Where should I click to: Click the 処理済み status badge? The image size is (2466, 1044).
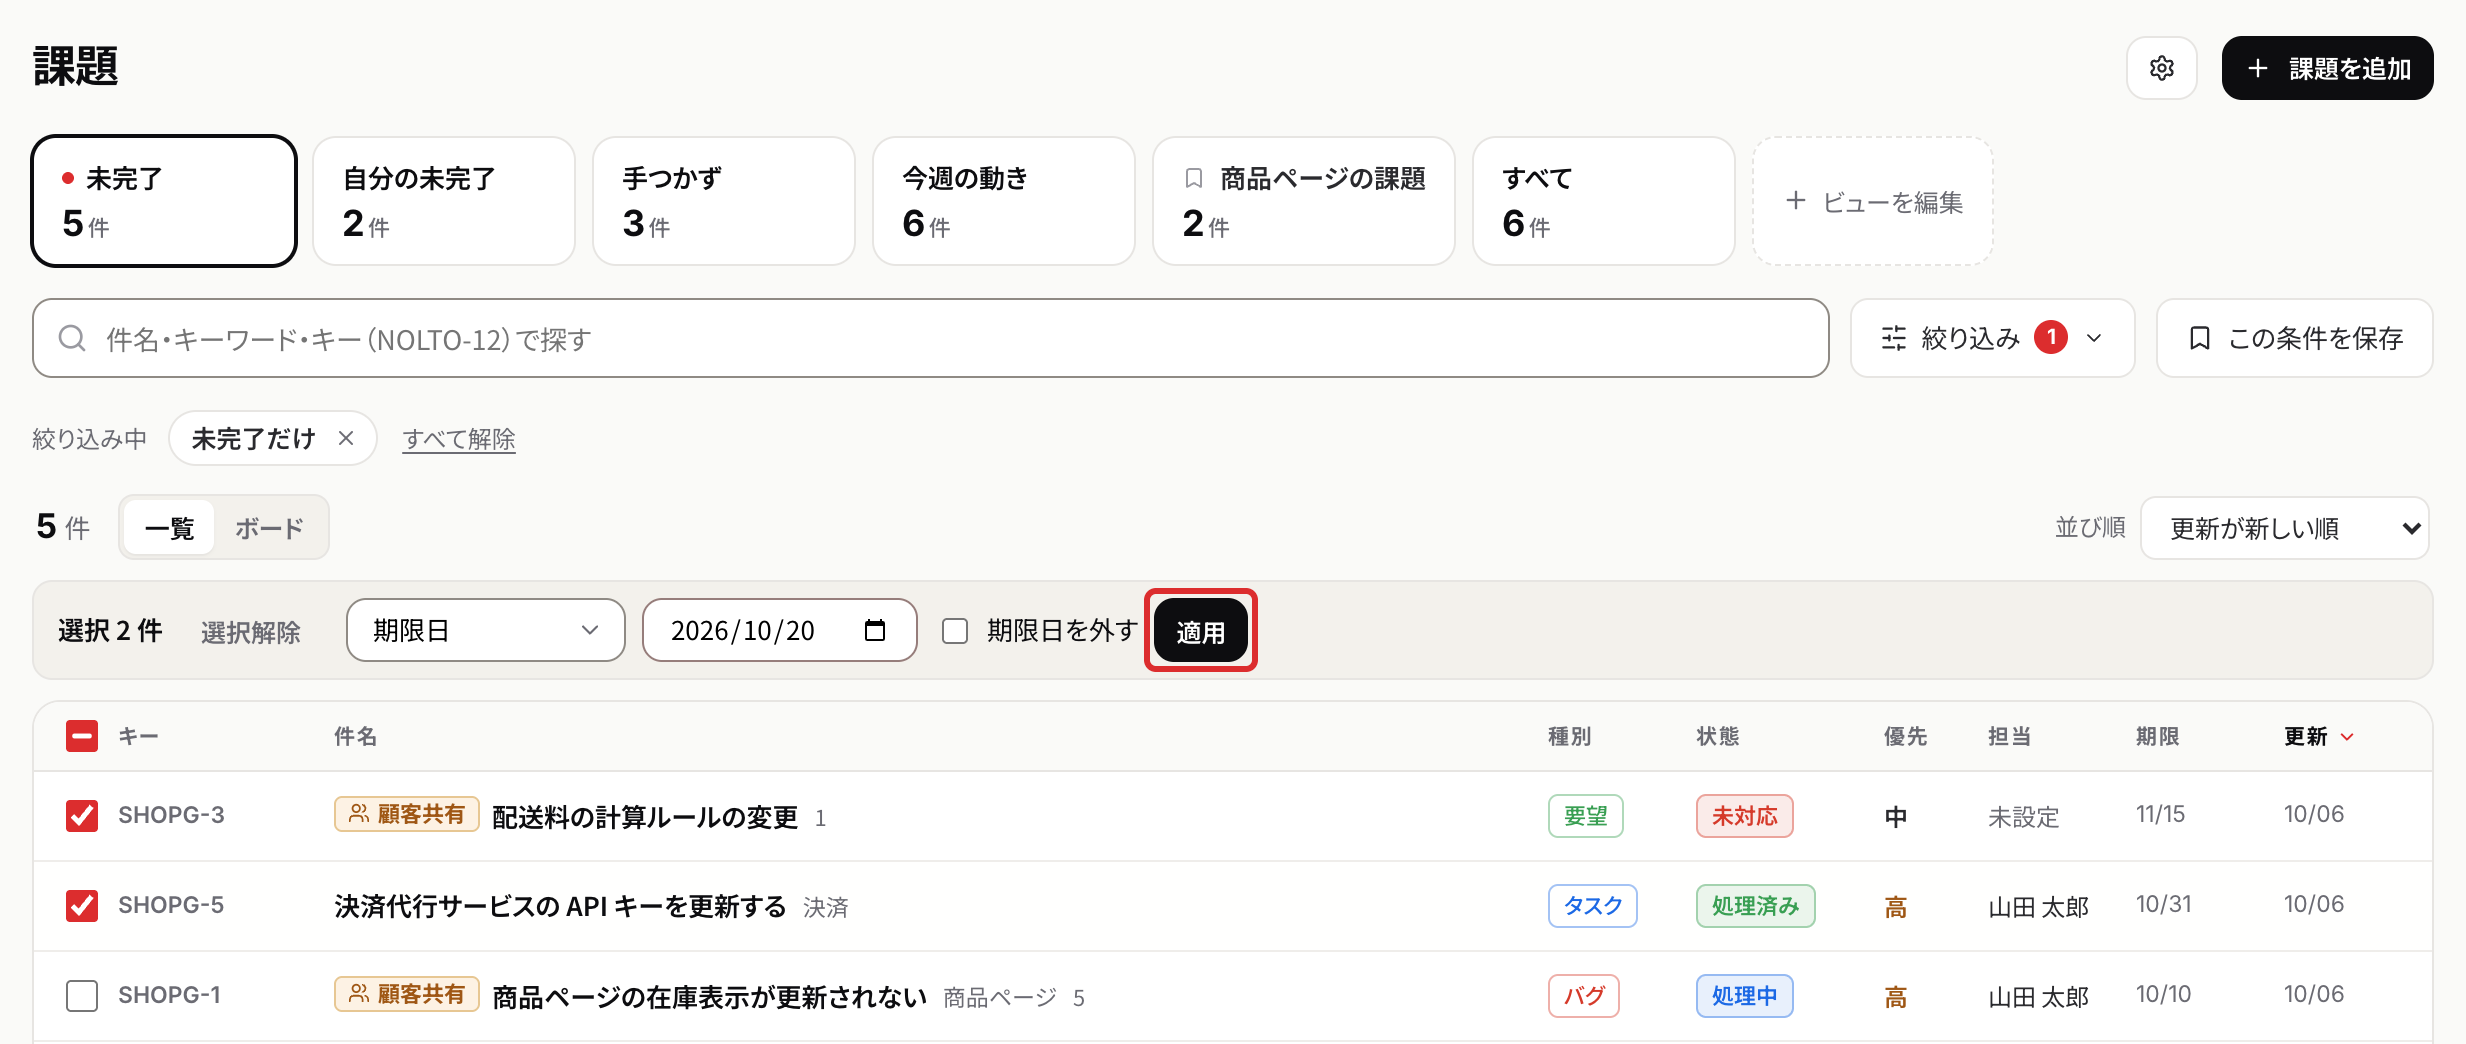pyautogui.click(x=1756, y=906)
